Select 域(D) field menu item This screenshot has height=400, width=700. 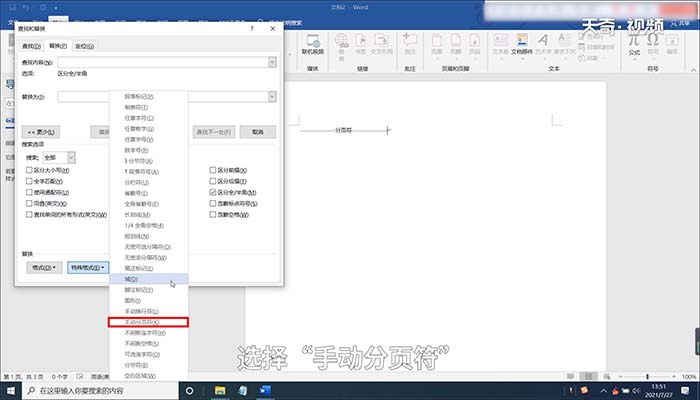(149, 279)
